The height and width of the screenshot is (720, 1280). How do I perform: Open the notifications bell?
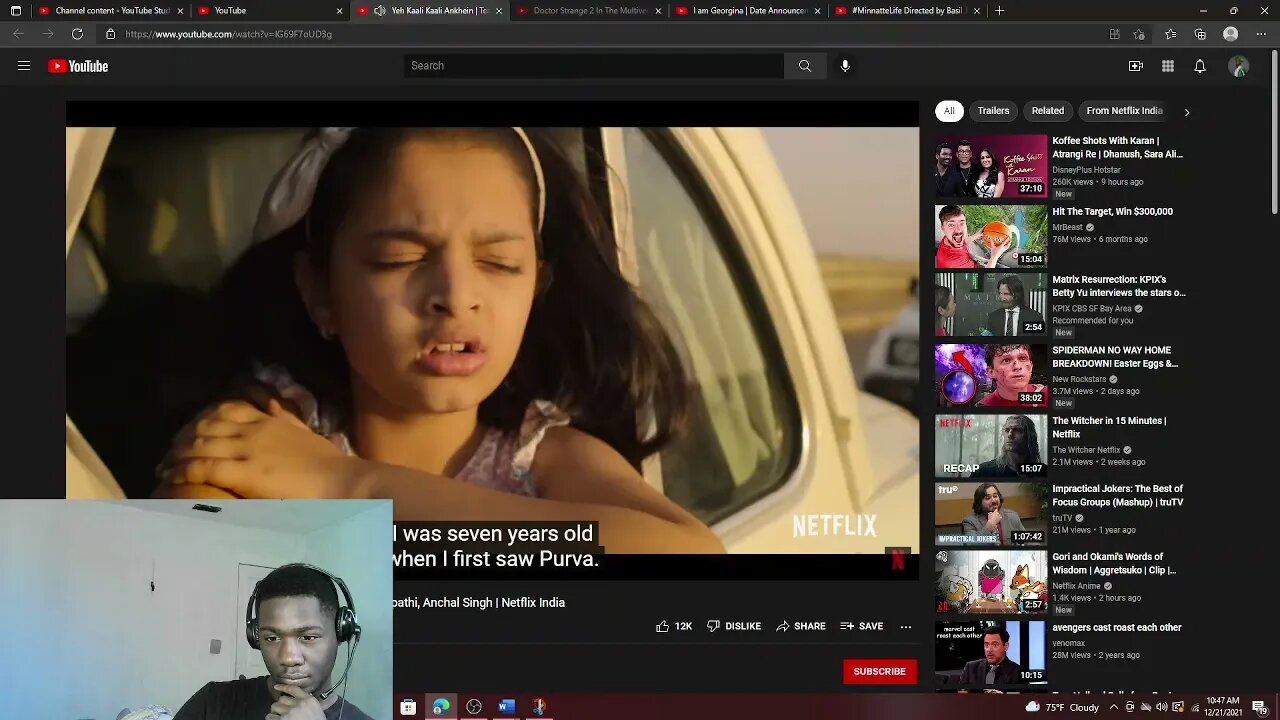pos(1200,66)
